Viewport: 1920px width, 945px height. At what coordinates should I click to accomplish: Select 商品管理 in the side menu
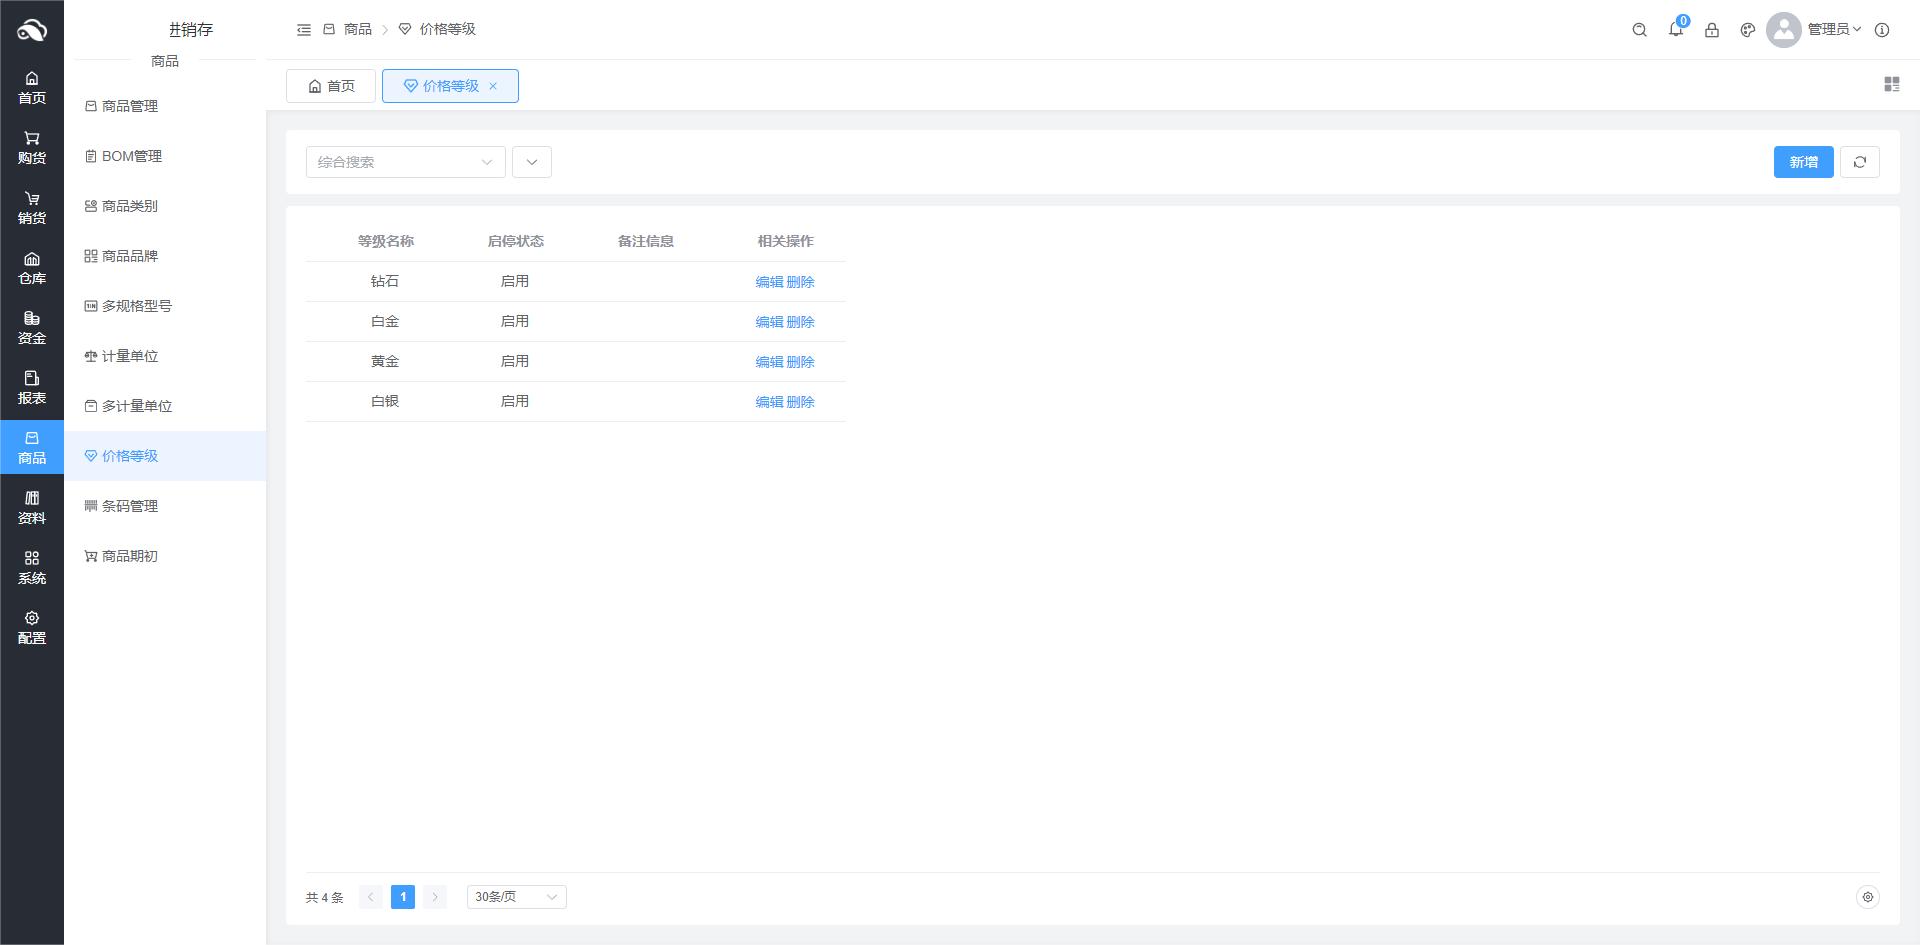(130, 106)
